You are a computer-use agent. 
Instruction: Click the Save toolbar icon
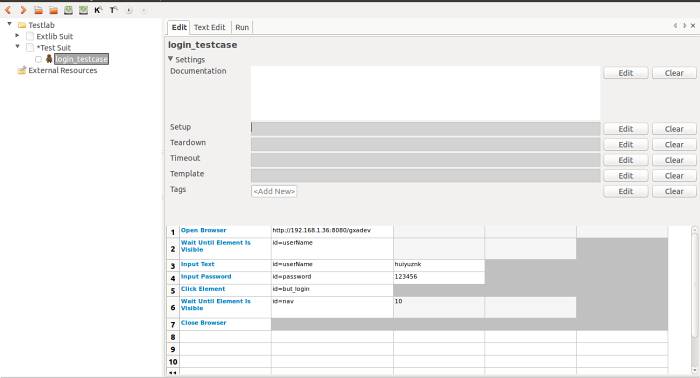(68, 10)
